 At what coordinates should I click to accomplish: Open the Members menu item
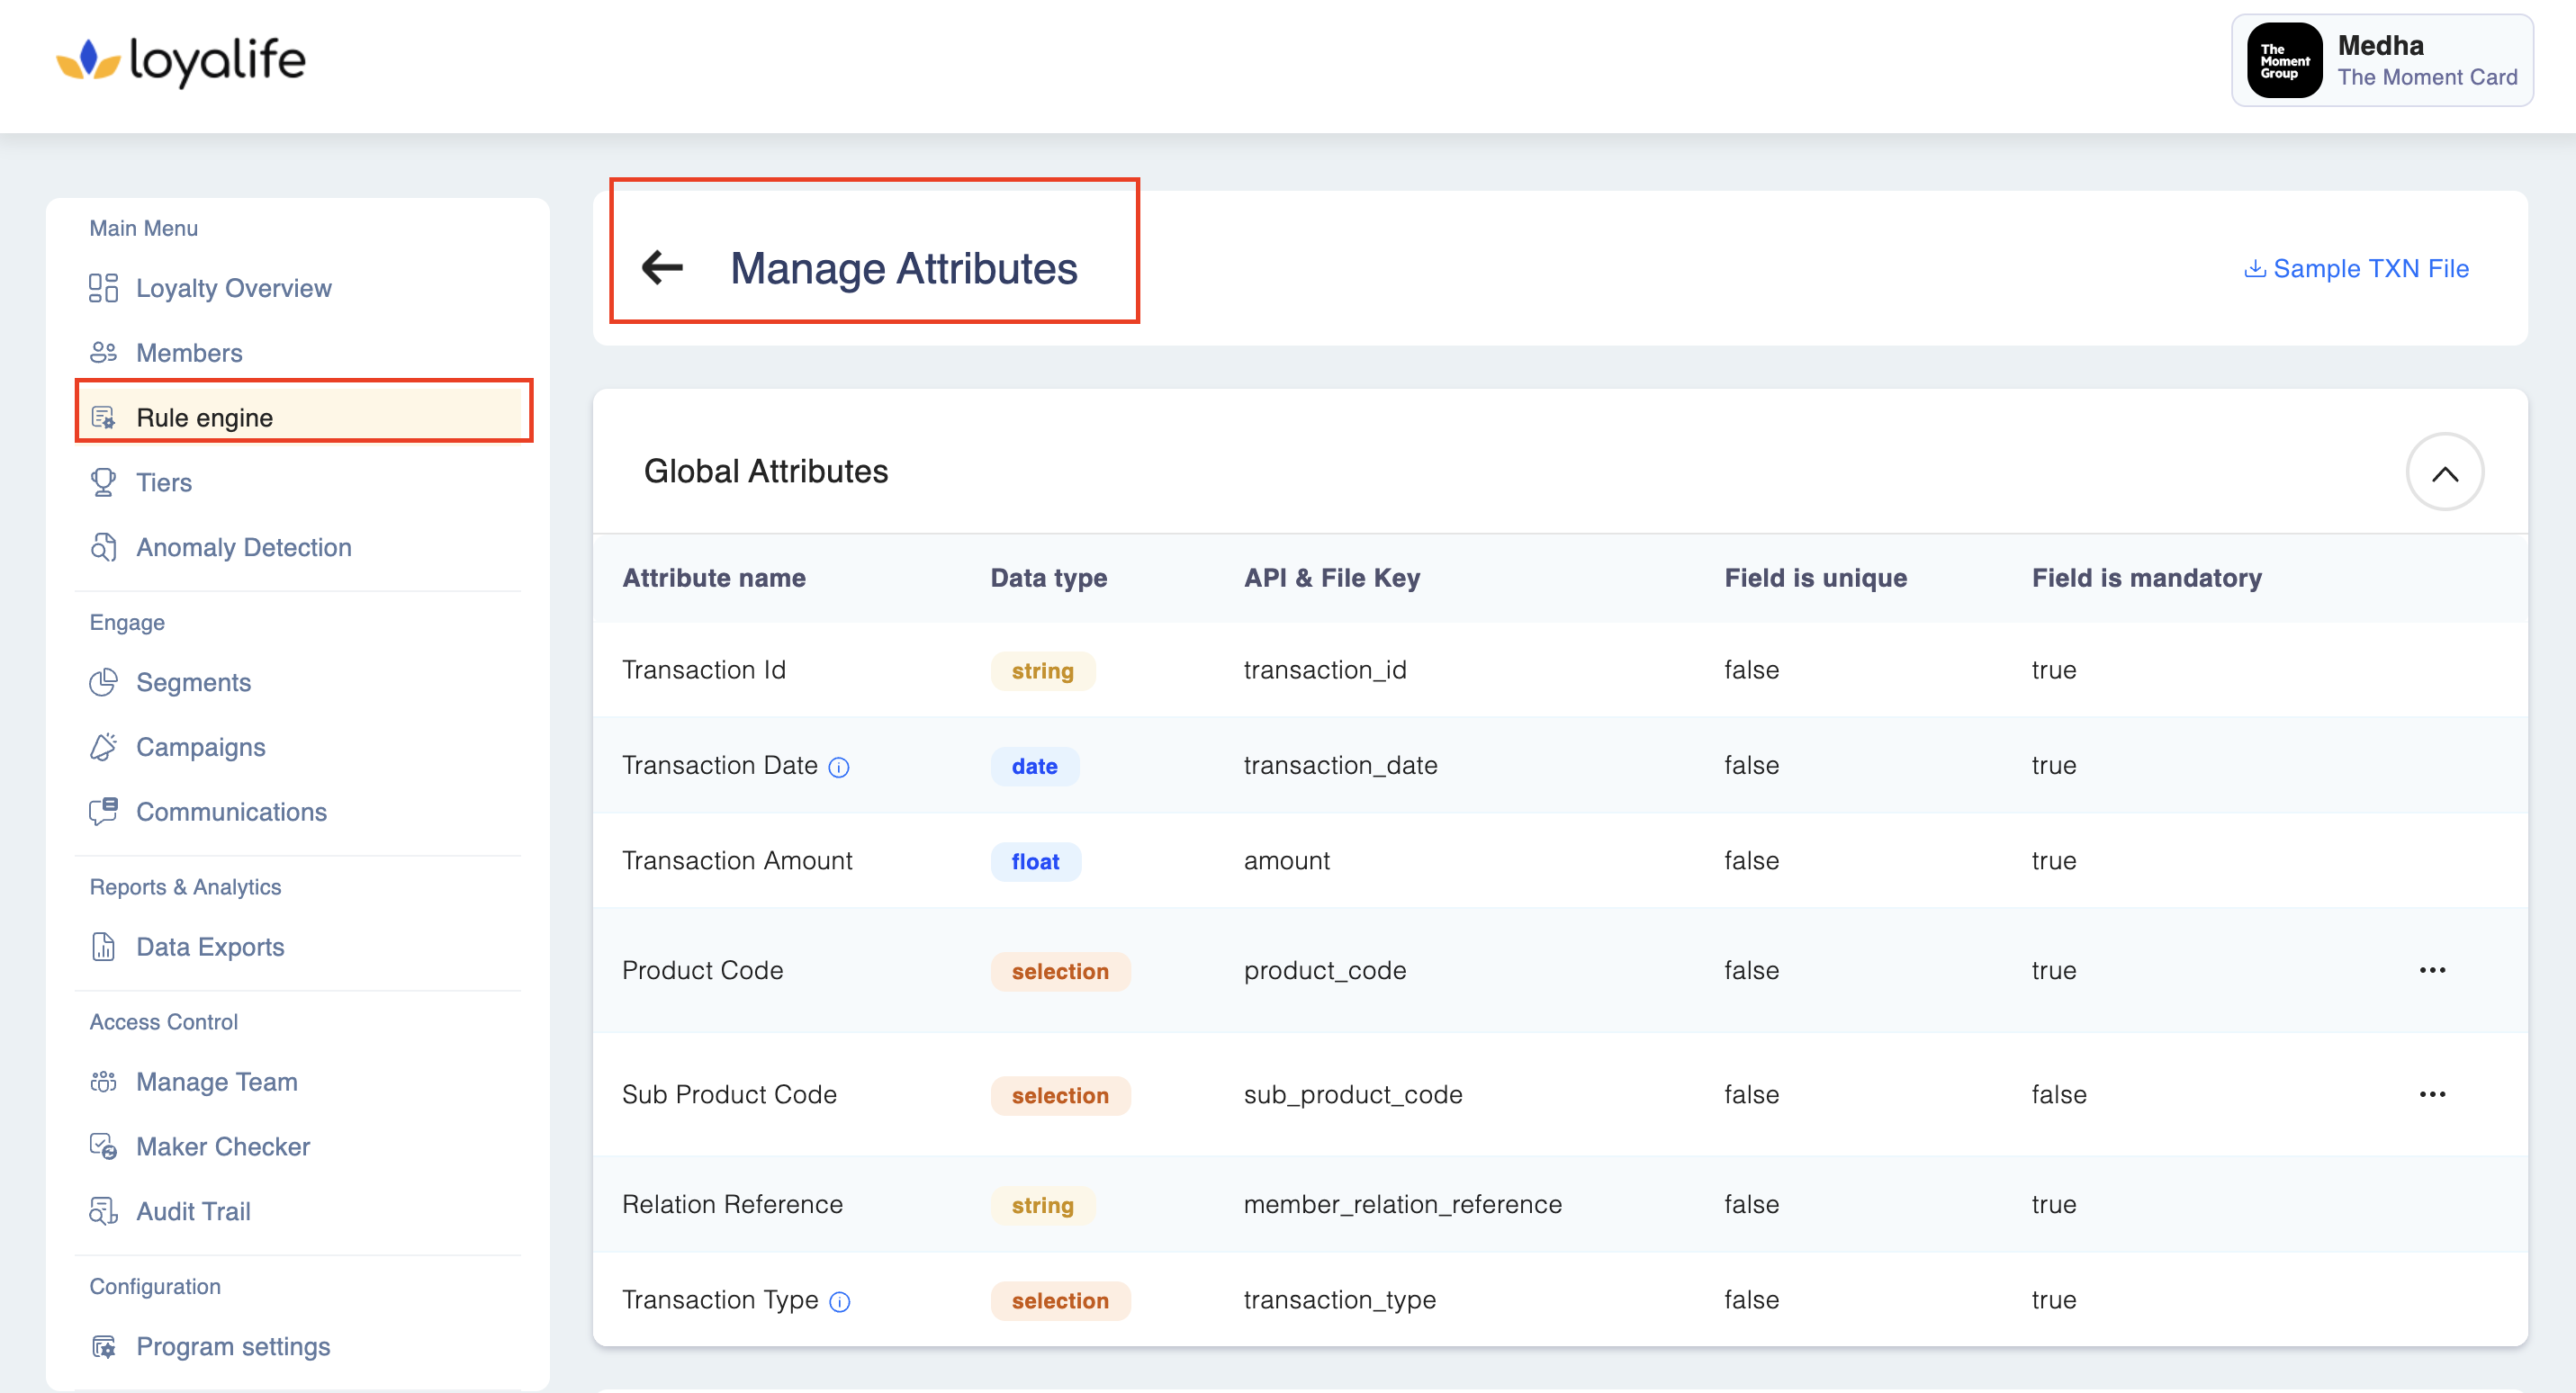tap(189, 353)
